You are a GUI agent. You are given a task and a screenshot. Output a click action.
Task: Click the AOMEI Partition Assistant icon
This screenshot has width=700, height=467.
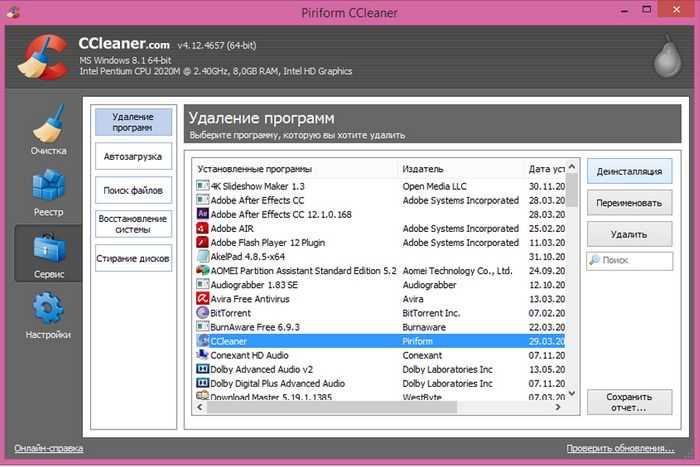[x=203, y=270]
